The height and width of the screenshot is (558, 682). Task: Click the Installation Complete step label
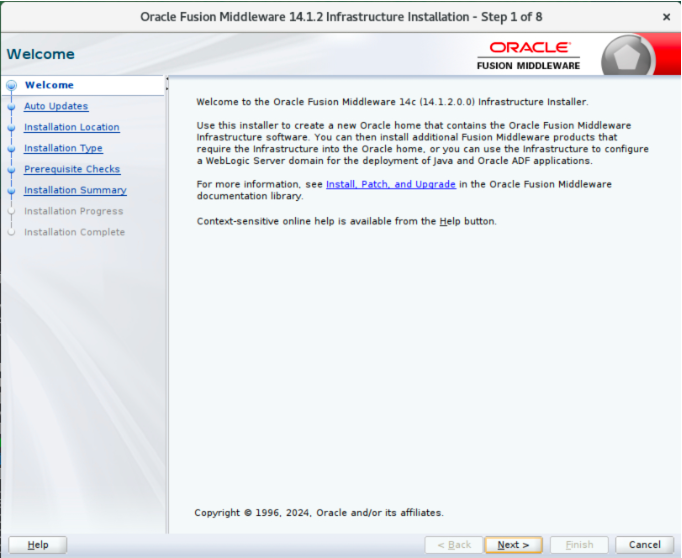[74, 232]
